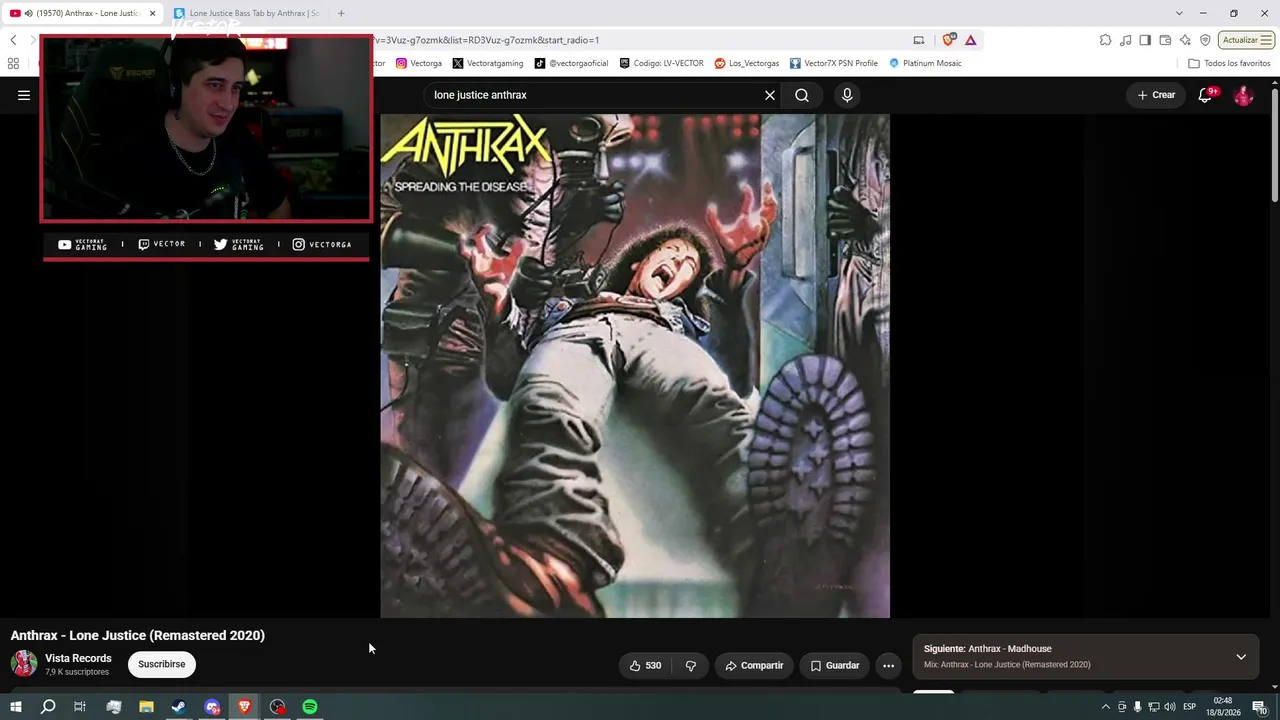The width and height of the screenshot is (1280, 720).
Task: Open Platinum Mosaic bookmark
Action: (925, 63)
